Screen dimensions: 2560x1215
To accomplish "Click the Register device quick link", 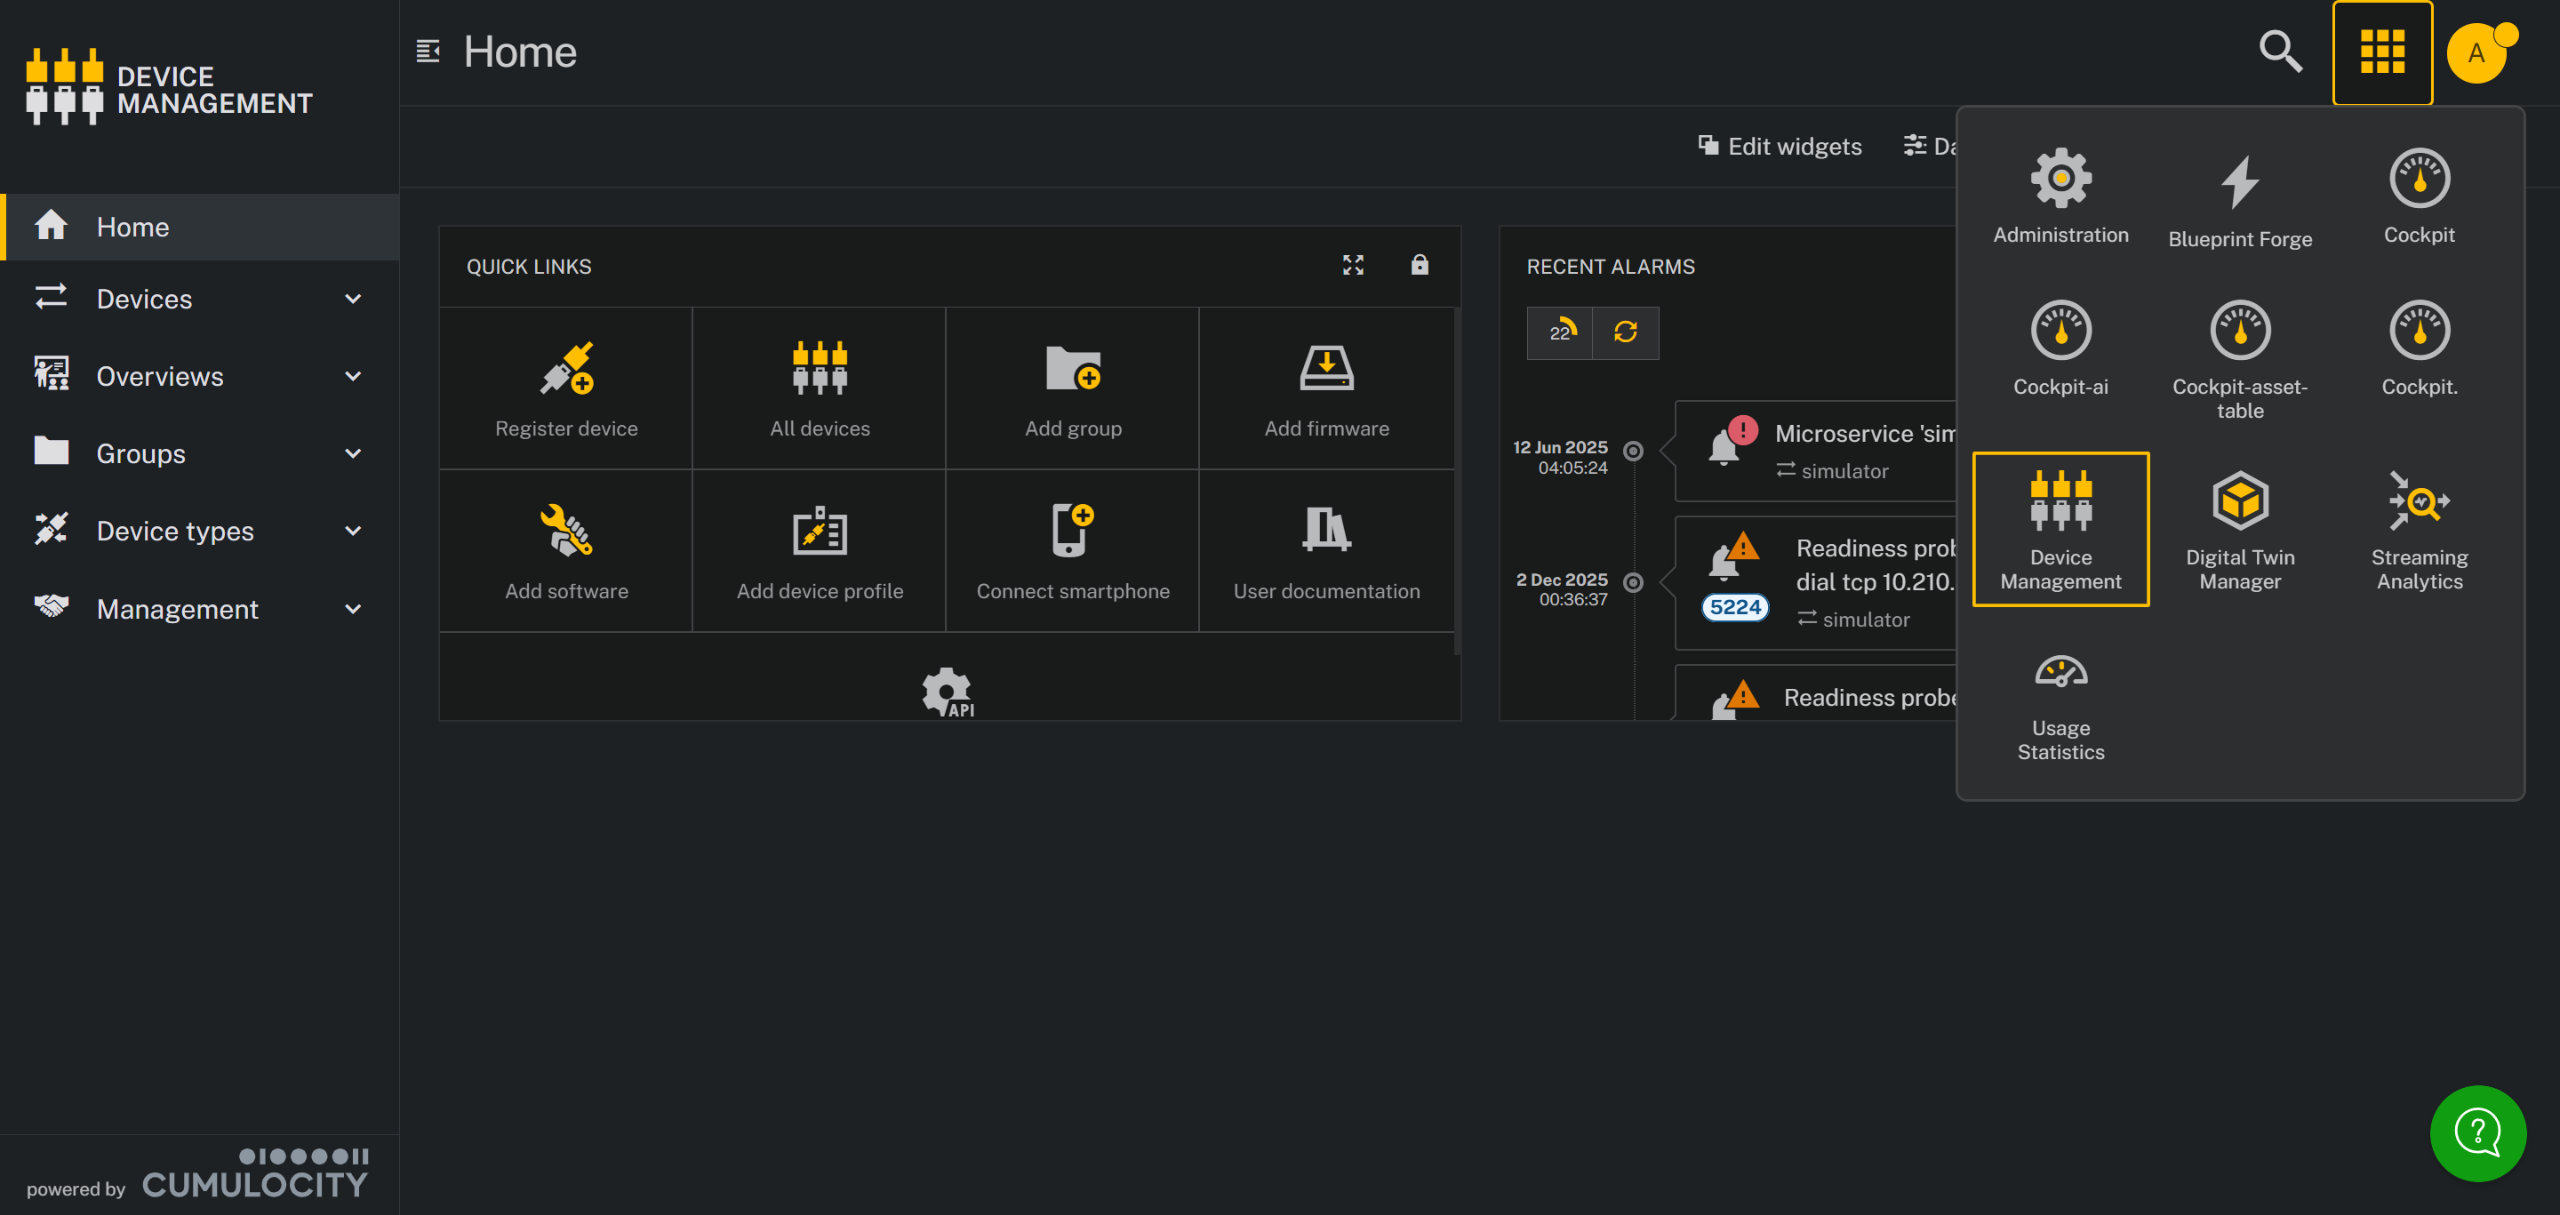I will 566,390.
